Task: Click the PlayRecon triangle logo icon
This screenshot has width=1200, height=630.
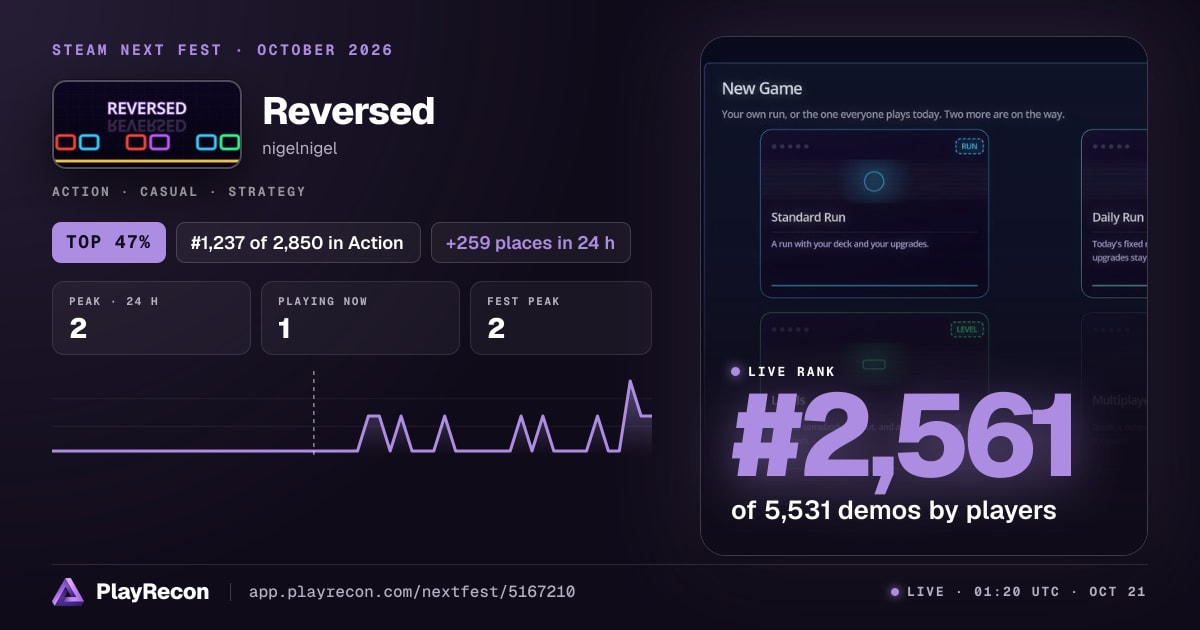Action: pyautogui.click(x=68, y=592)
